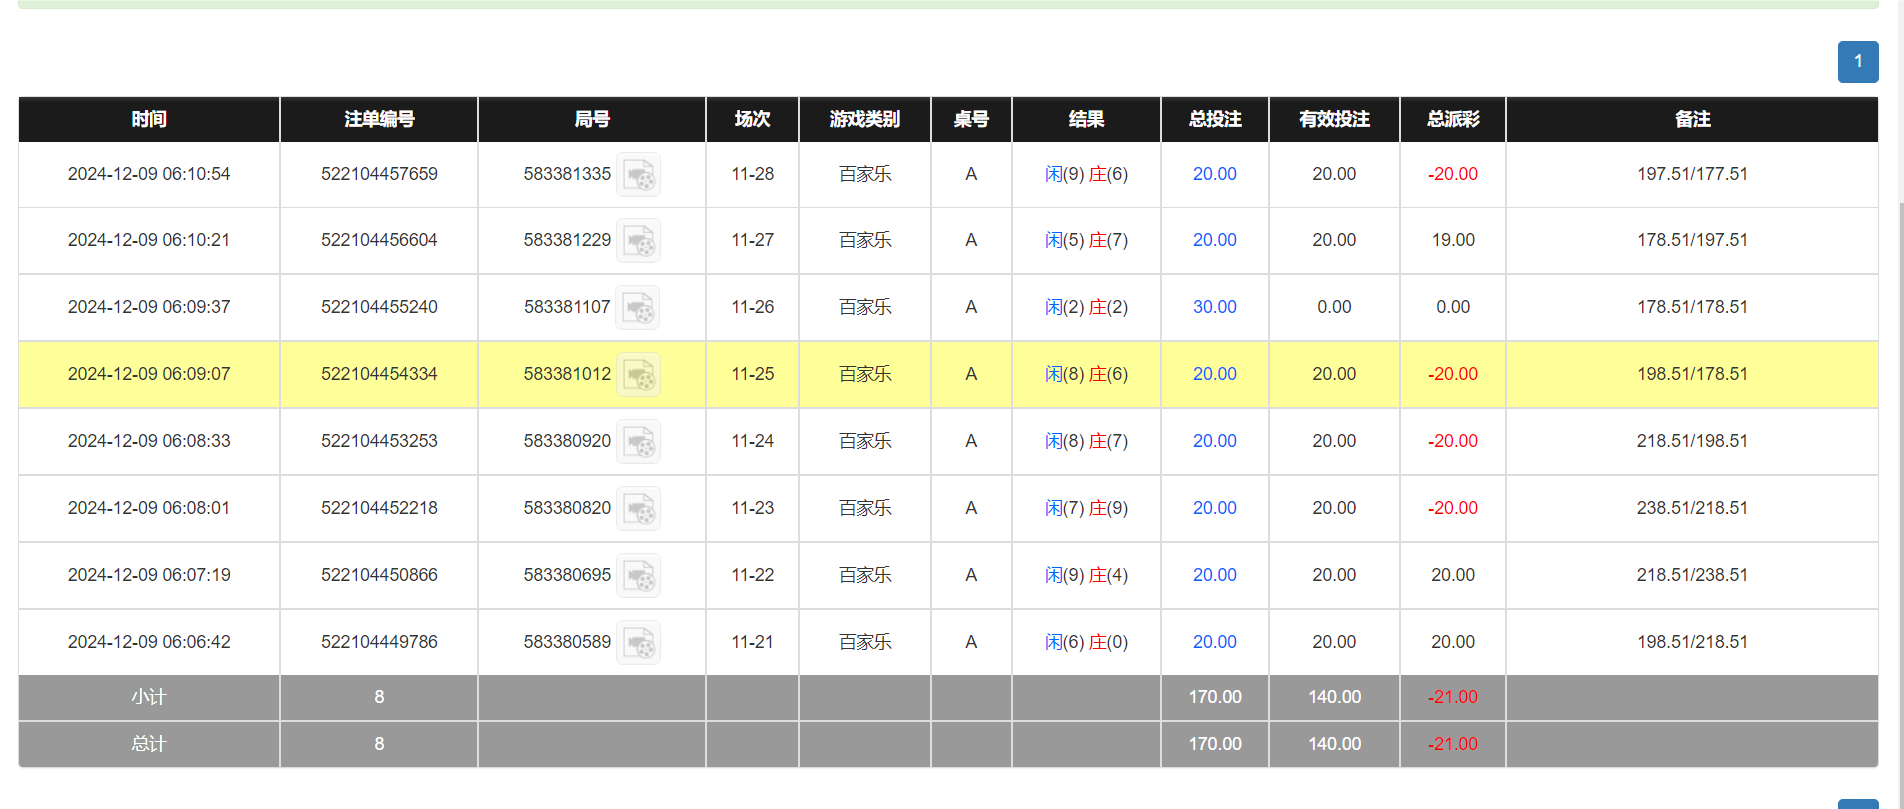Viewport: 1904px width, 809px height.
Task: Click the vertical scrollbar on the right
Action: pyautogui.click(x=1900, y=400)
